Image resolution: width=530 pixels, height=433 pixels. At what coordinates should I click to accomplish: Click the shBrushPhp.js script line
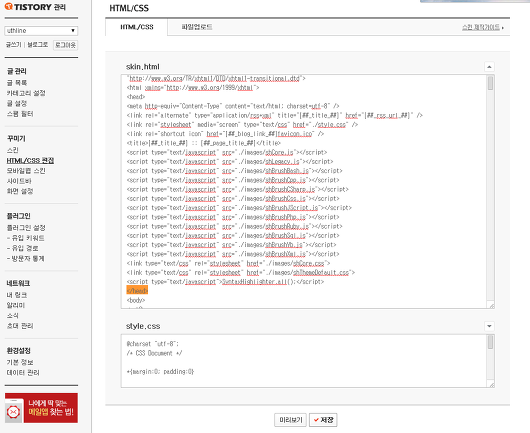pos(233,217)
